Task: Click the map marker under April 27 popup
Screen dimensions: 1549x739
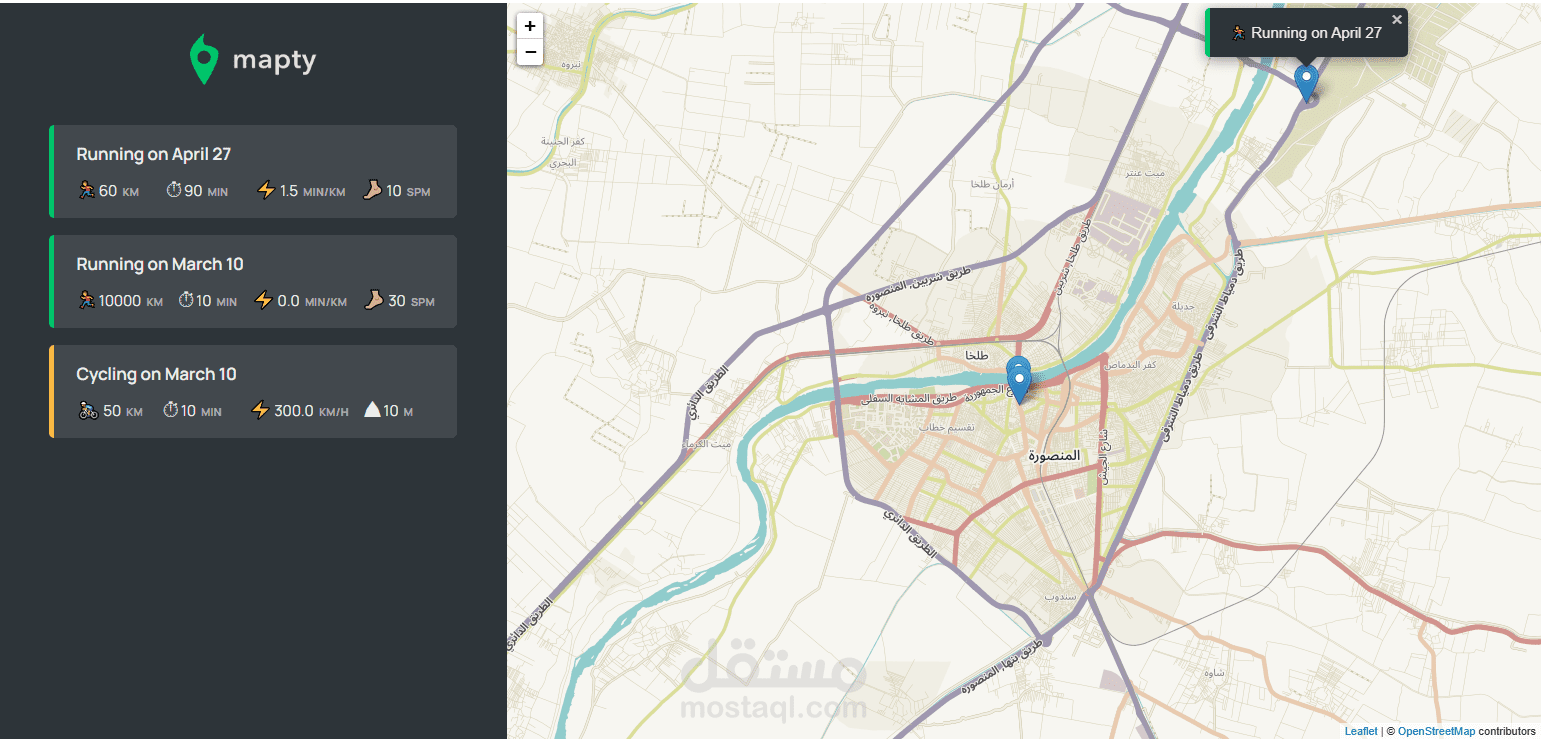Action: click(x=1306, y=83)
